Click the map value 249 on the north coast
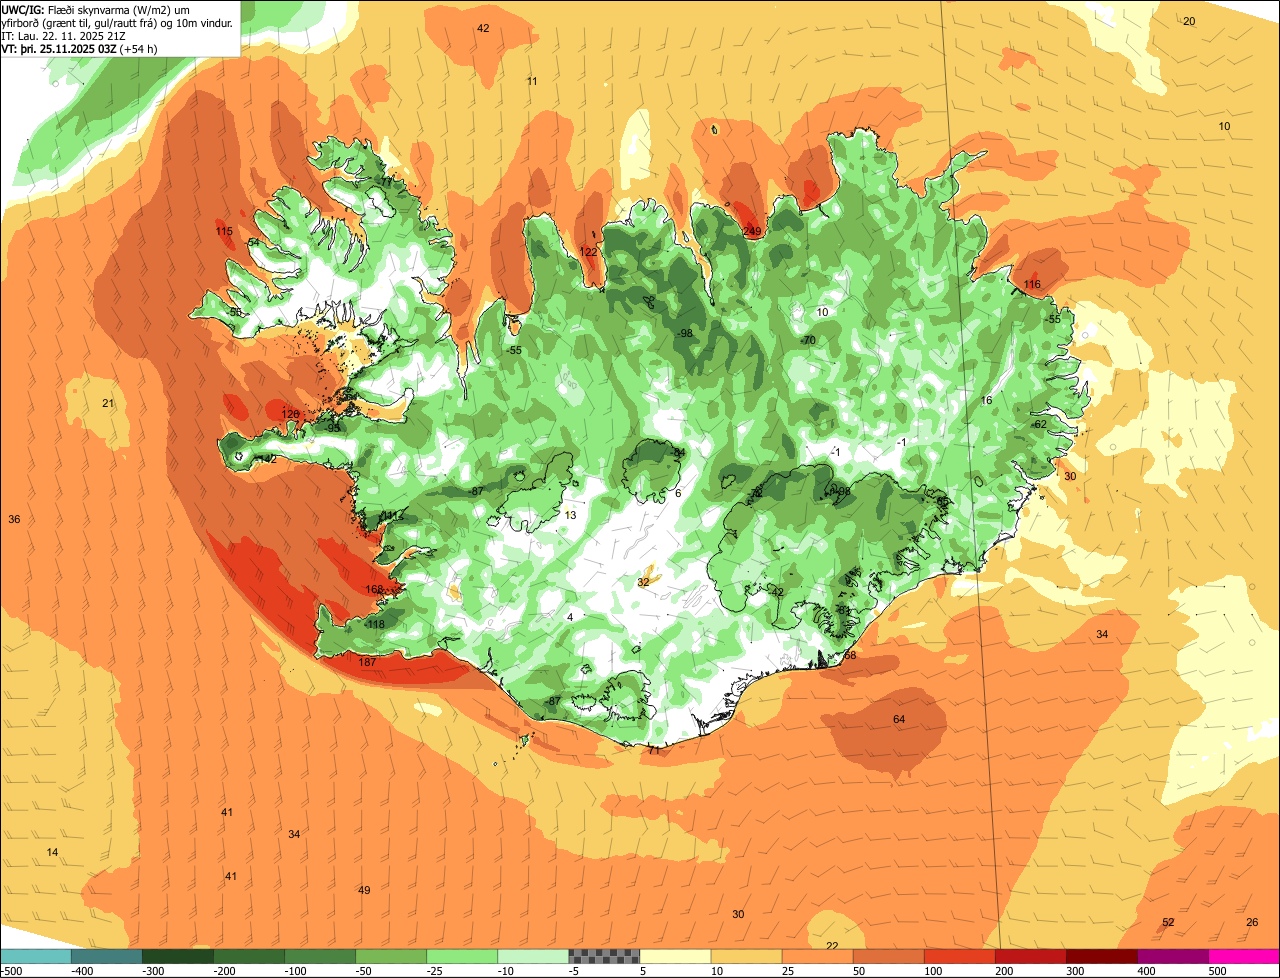Image resolution: width=1280 pixels, height=978 pixels. coord(752,231)
